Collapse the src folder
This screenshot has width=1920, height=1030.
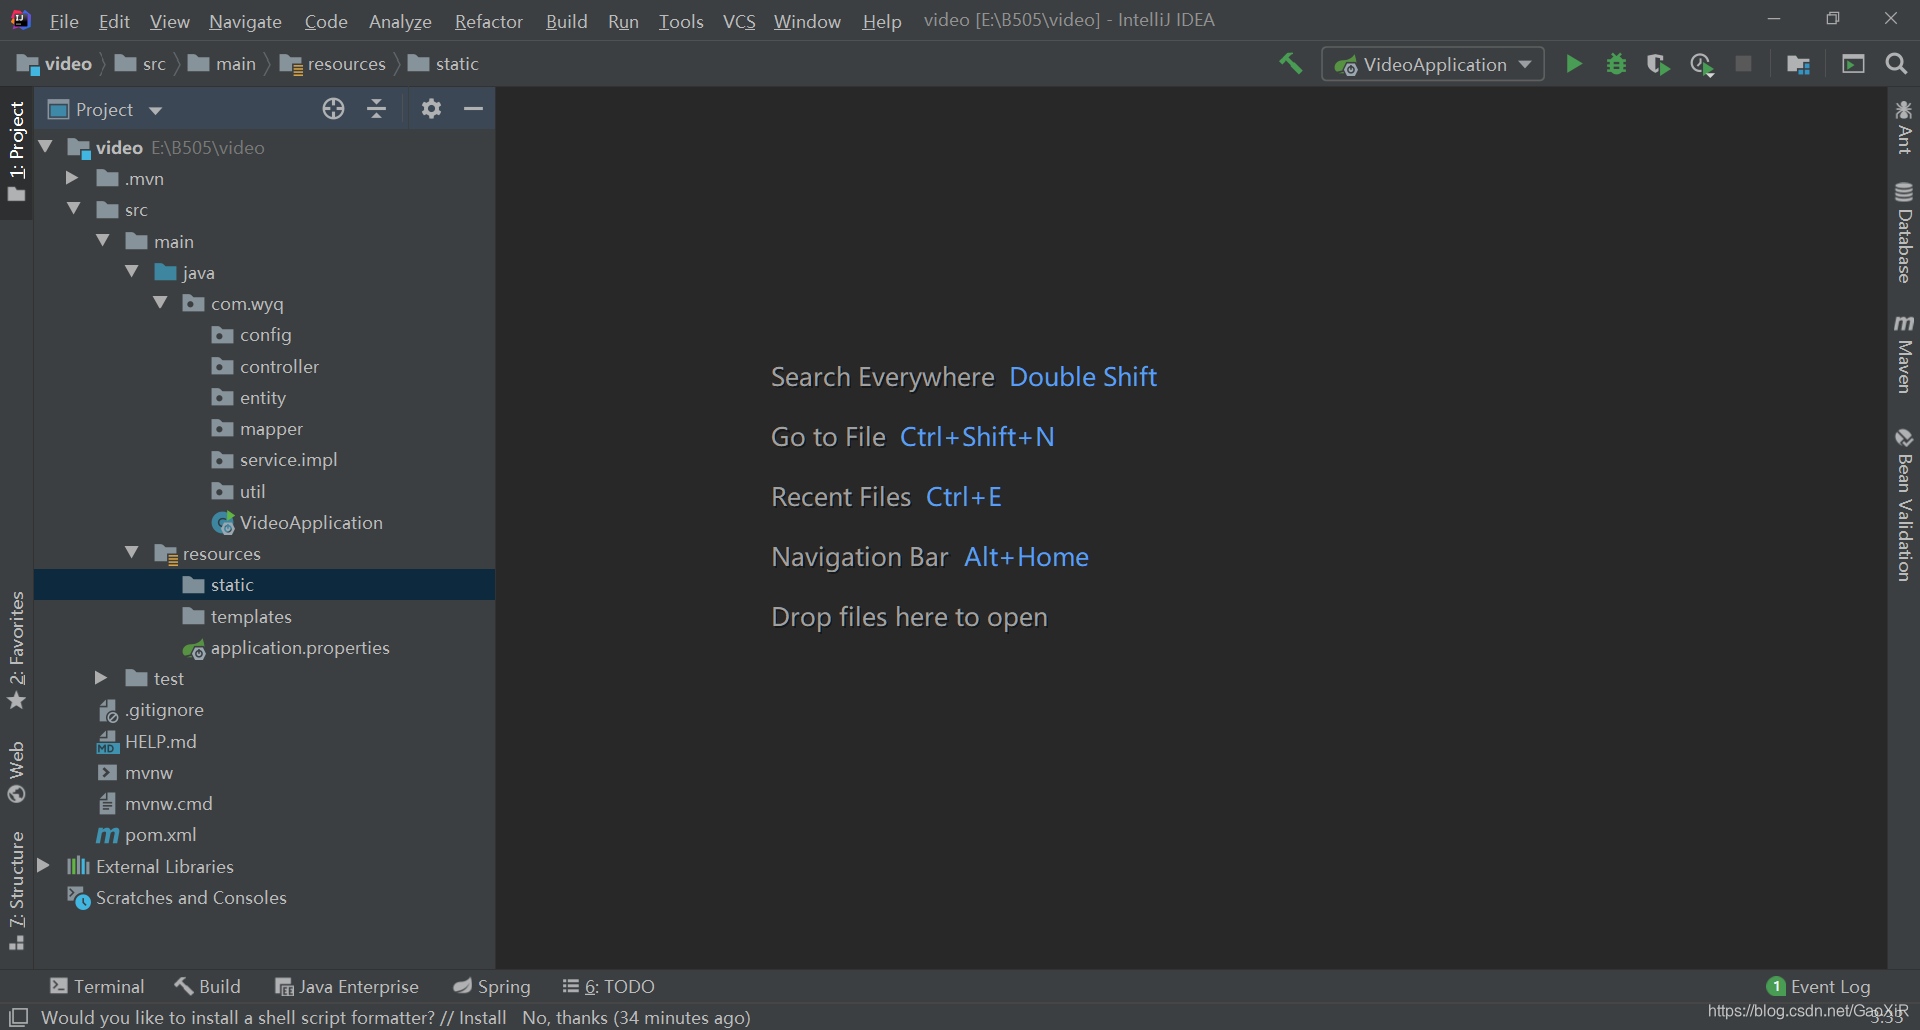click(x=74, y=209)
